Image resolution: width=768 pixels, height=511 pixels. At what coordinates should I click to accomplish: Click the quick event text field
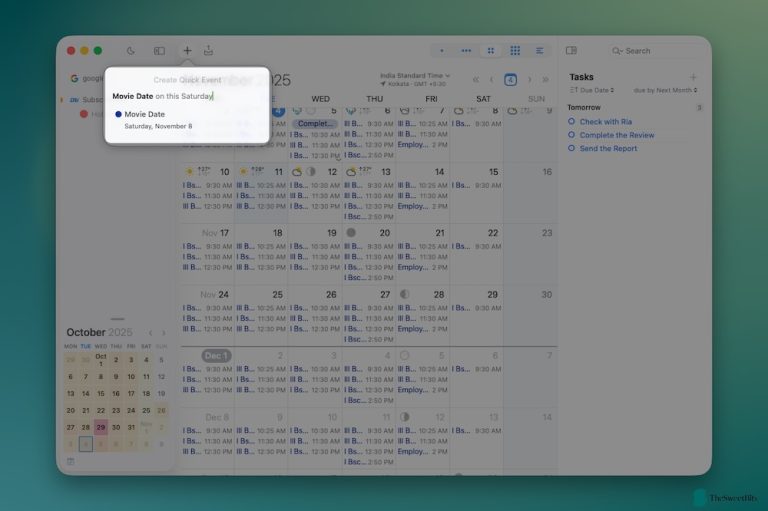(187, 96)
